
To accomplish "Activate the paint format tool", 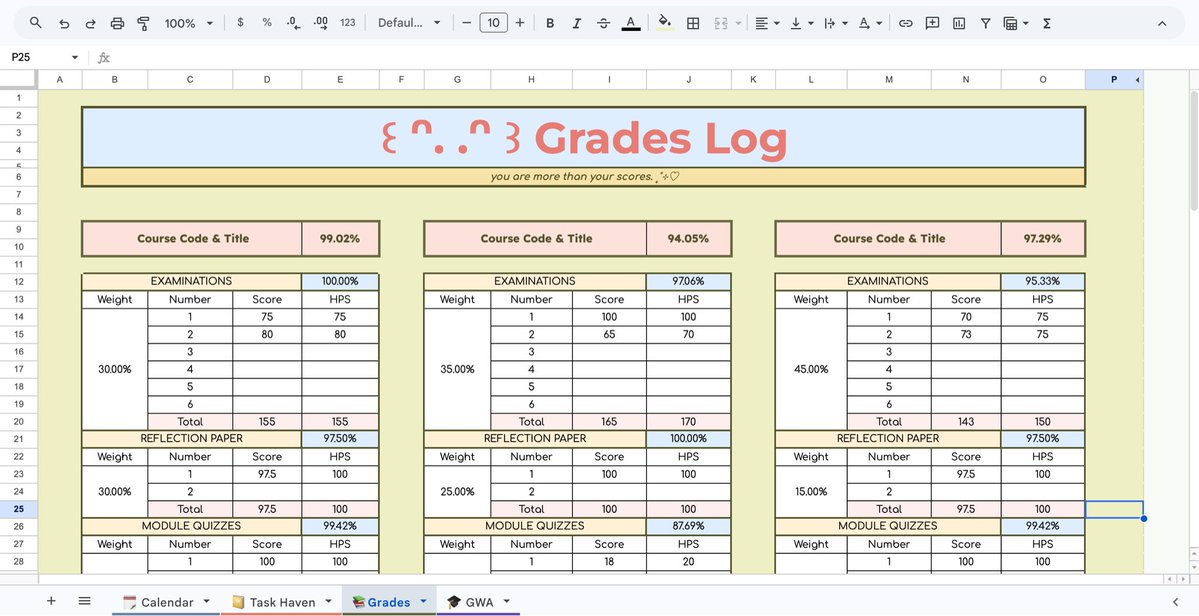I will [143, 23].
